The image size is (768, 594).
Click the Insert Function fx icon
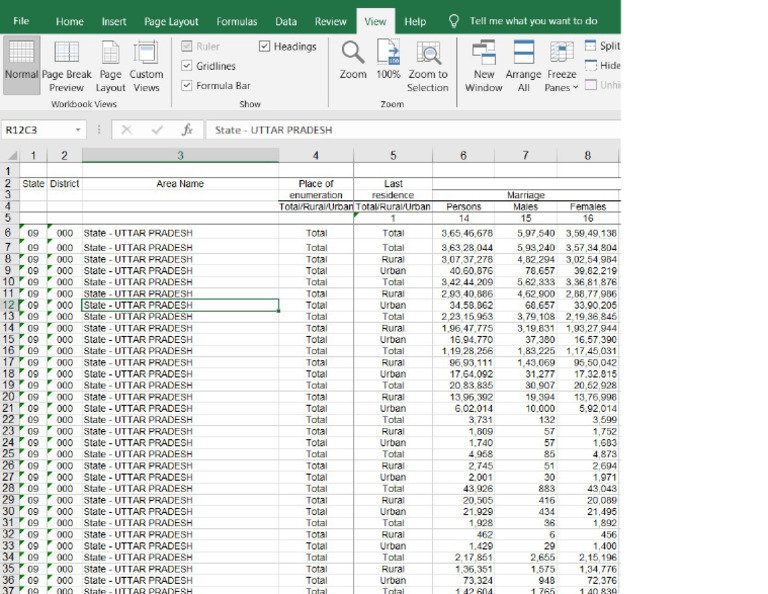(187, 130)
